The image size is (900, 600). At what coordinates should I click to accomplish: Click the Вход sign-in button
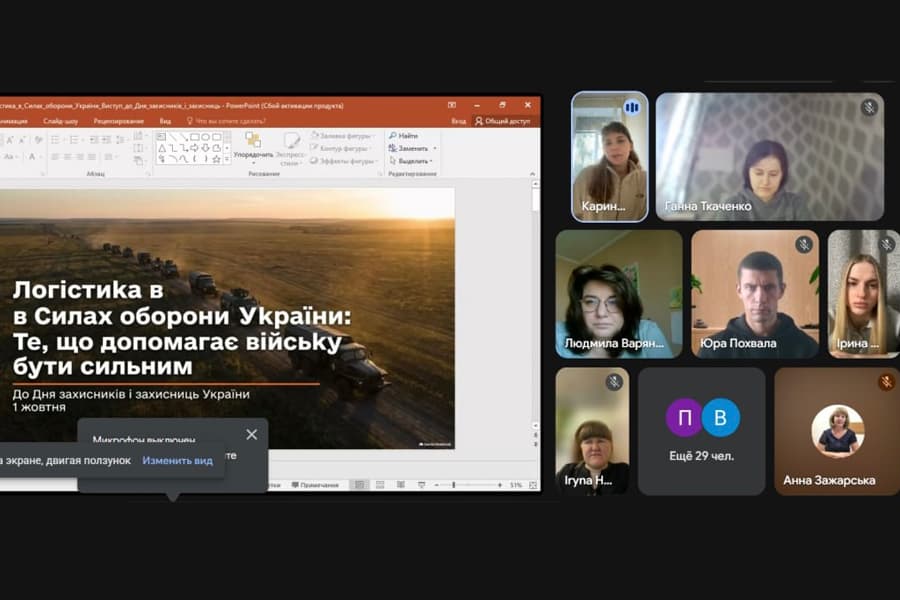pyautogui.click(x=458, y=121)
